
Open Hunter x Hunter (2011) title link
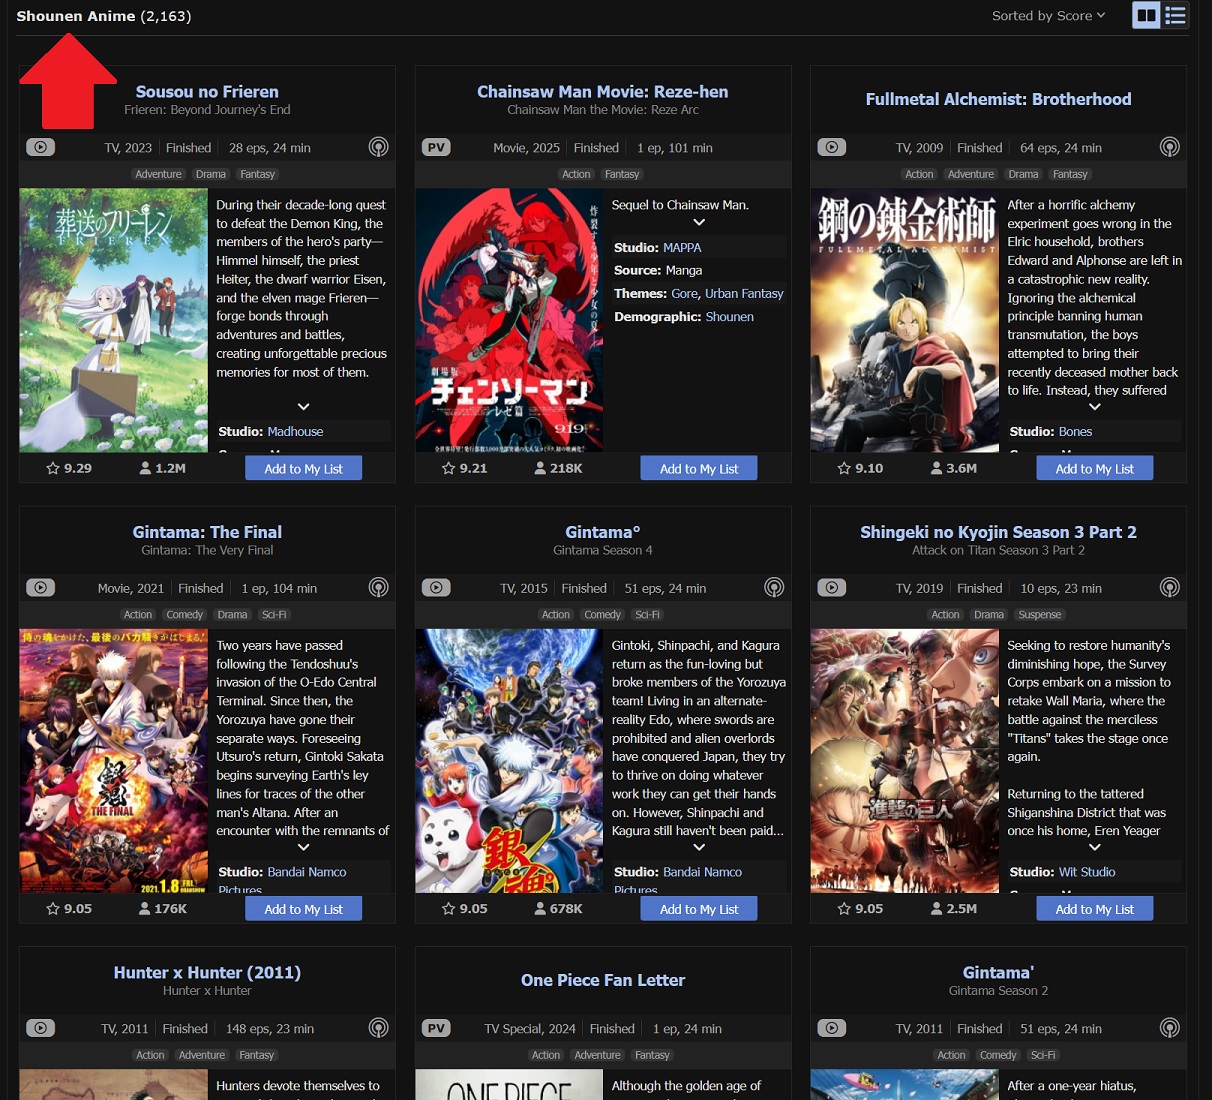coord(207,972)
